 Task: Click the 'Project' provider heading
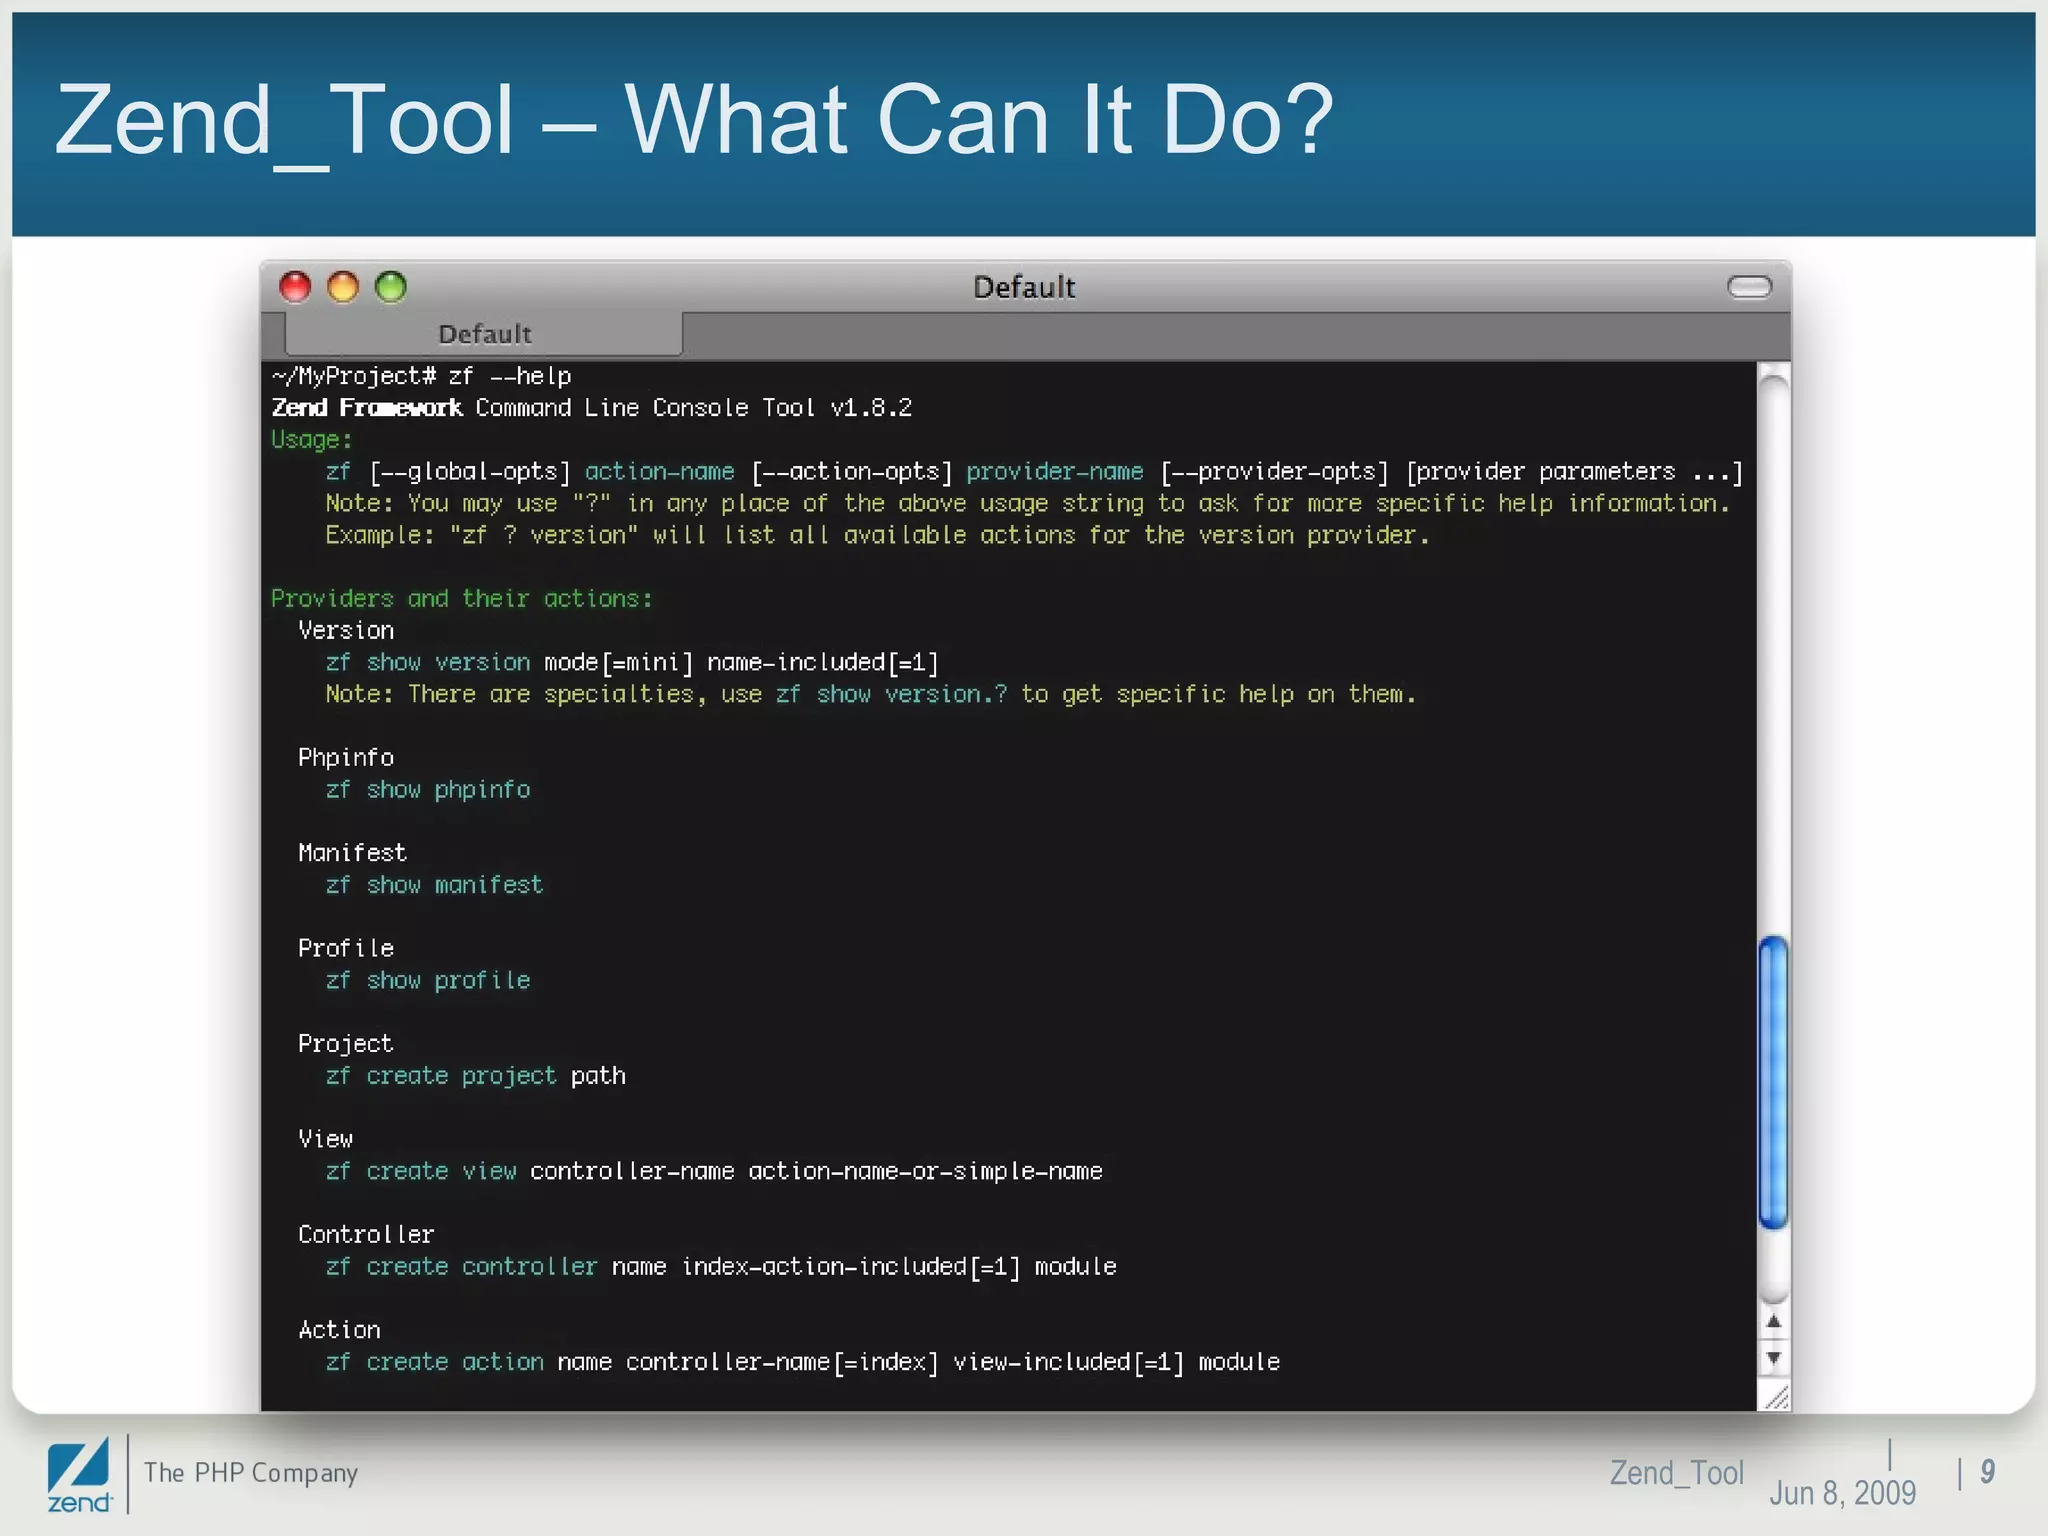(346, 1044)
